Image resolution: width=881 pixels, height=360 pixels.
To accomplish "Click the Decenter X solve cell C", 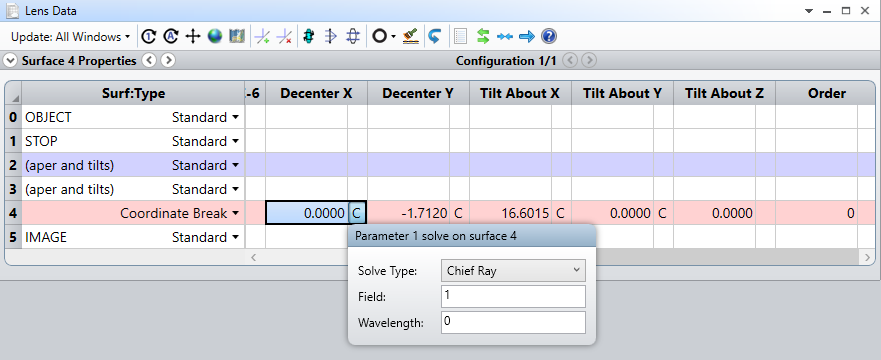I will point(357,213).
